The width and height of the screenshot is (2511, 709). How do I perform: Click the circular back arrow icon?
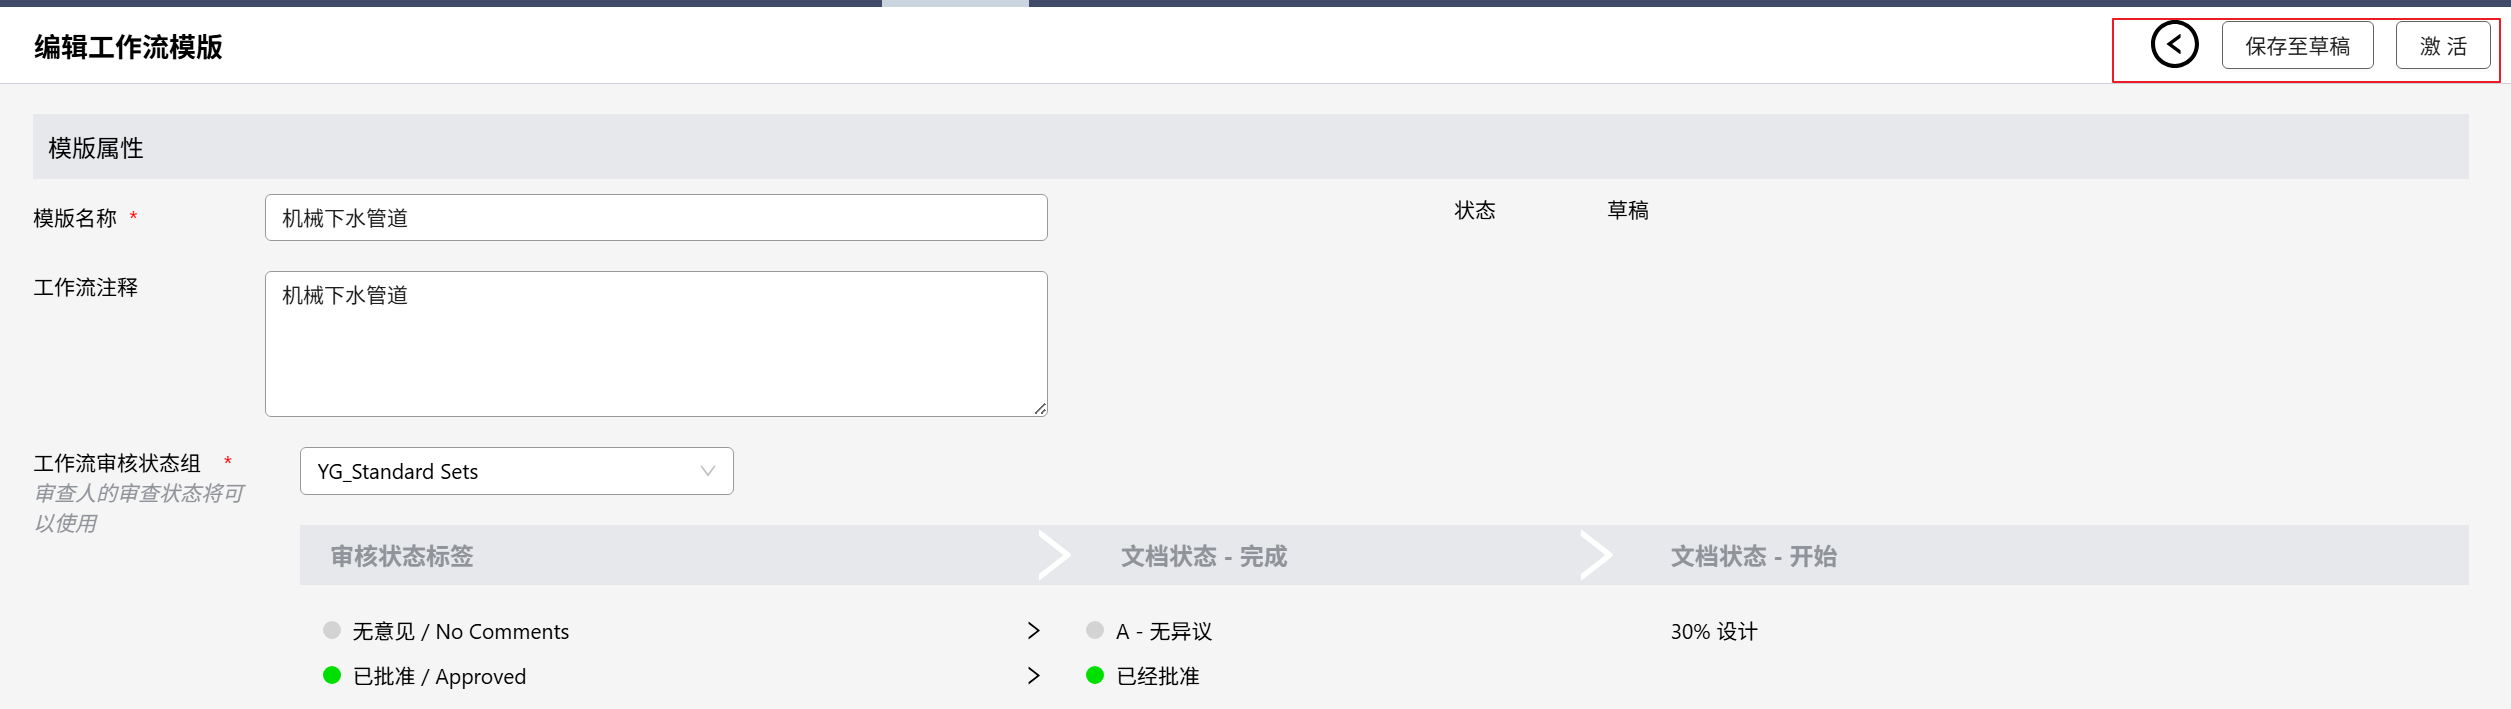click(x=2174, y=45)
